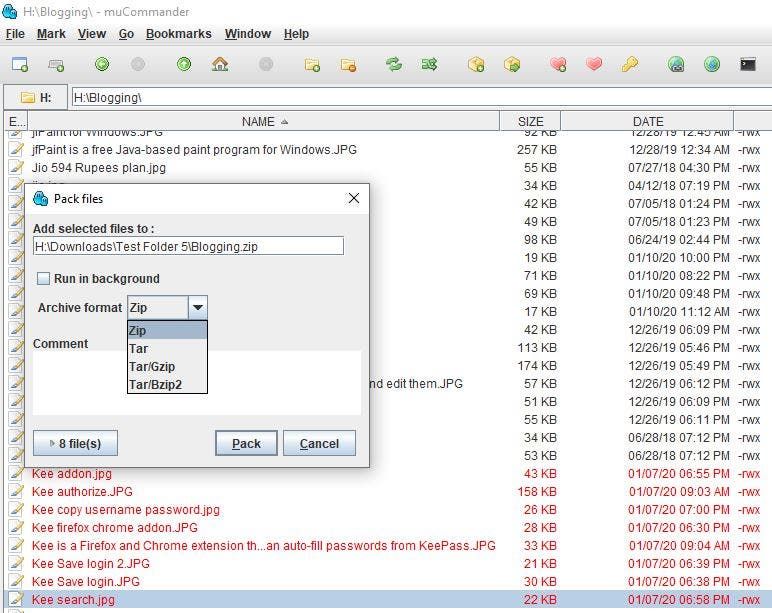Click the file icon beside Jio 594 Rupees plan.jpg
Screen dimensions: 772x613
pyautogui.click(x=16, y=167)
